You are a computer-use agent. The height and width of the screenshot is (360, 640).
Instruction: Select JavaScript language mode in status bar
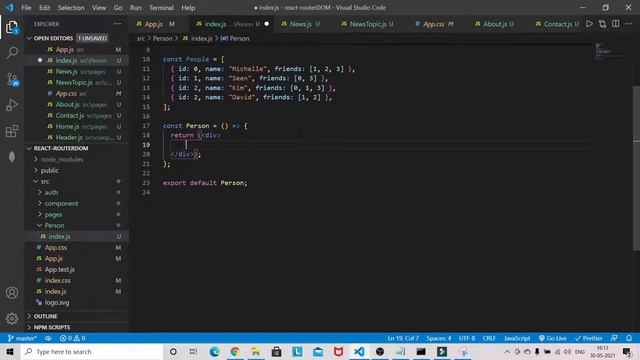[517, 338]
